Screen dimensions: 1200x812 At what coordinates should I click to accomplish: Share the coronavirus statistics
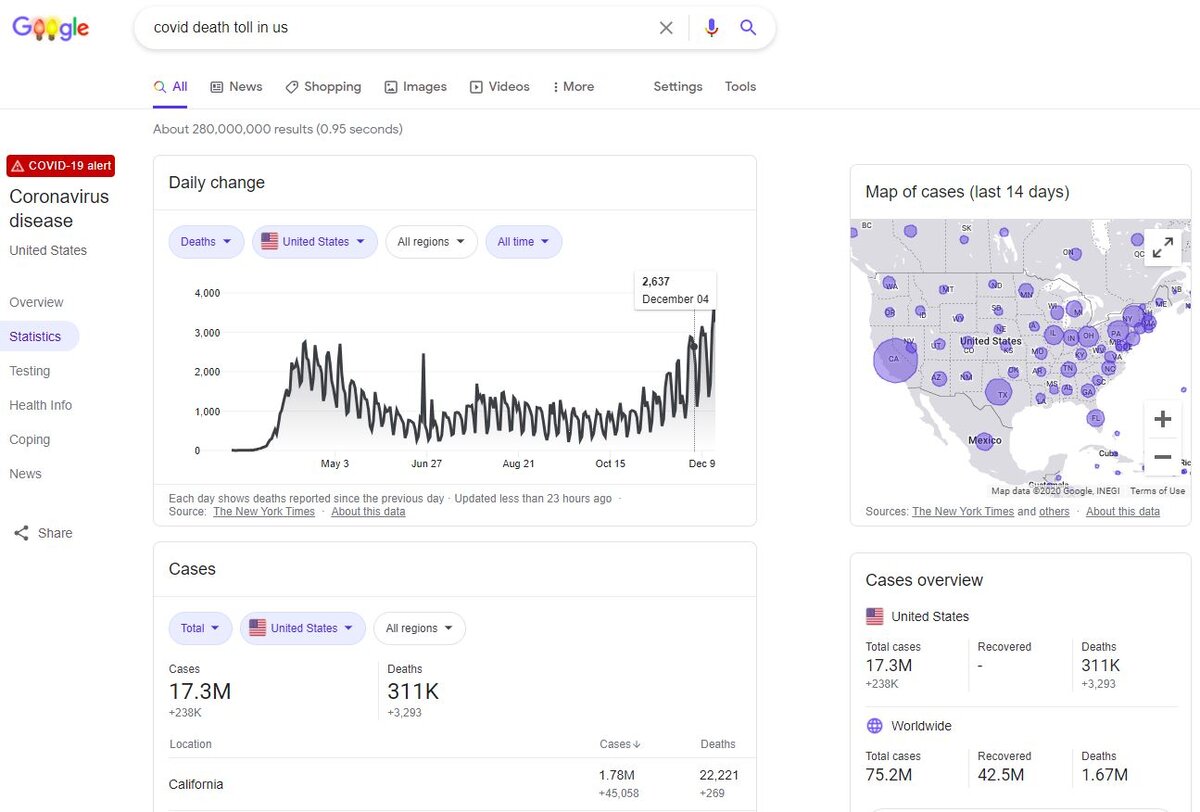pos(43,533)
